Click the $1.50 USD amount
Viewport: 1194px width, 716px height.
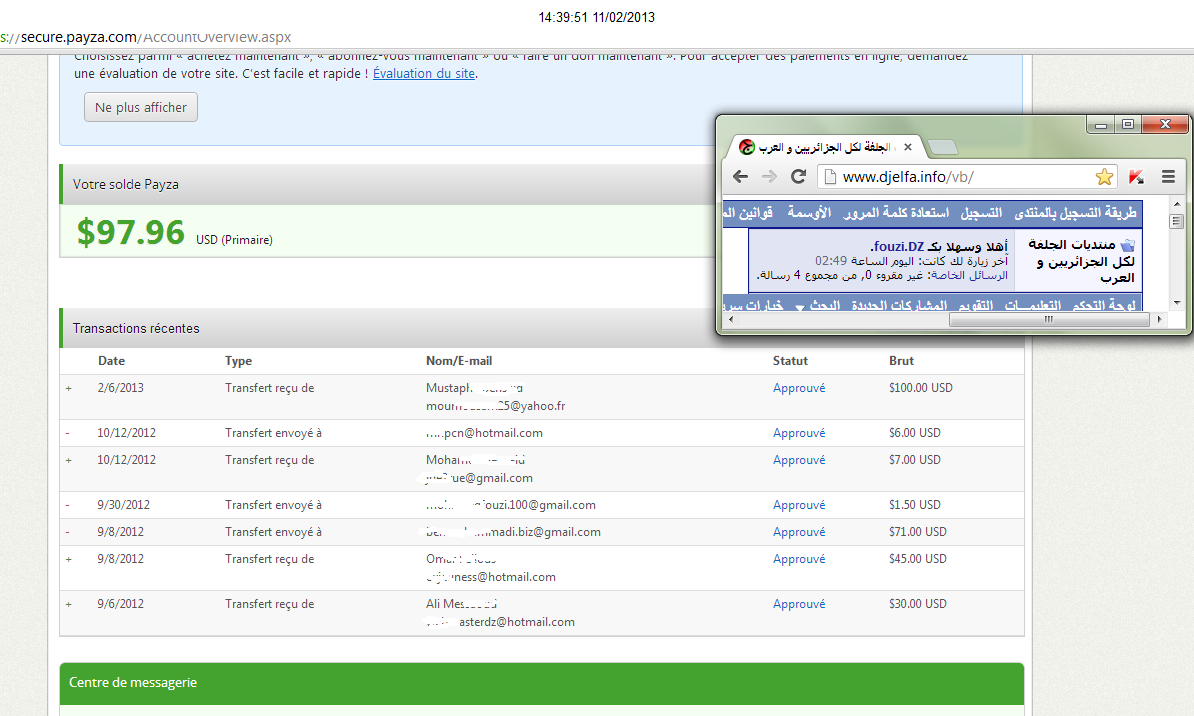(x=915, y=505)
